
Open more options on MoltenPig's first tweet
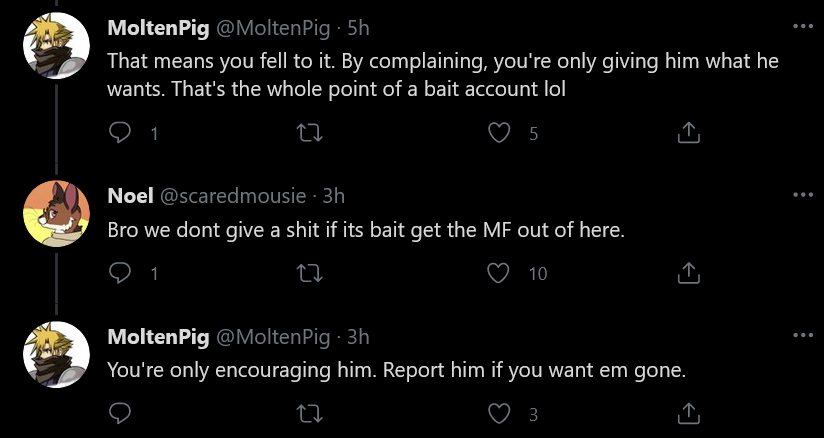(802, 26)
